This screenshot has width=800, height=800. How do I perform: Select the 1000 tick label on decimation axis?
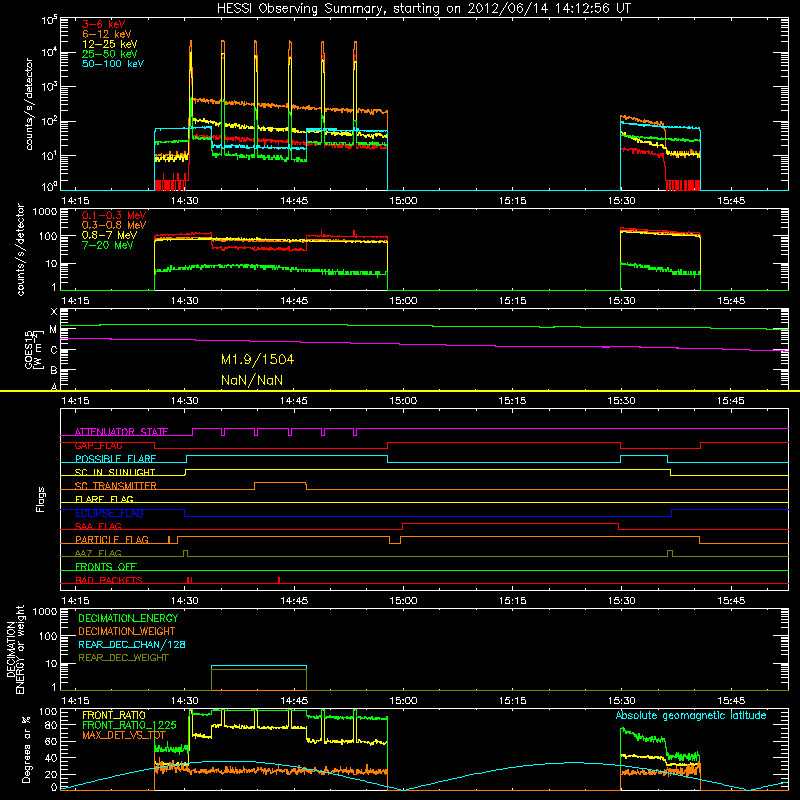(44, 612)
